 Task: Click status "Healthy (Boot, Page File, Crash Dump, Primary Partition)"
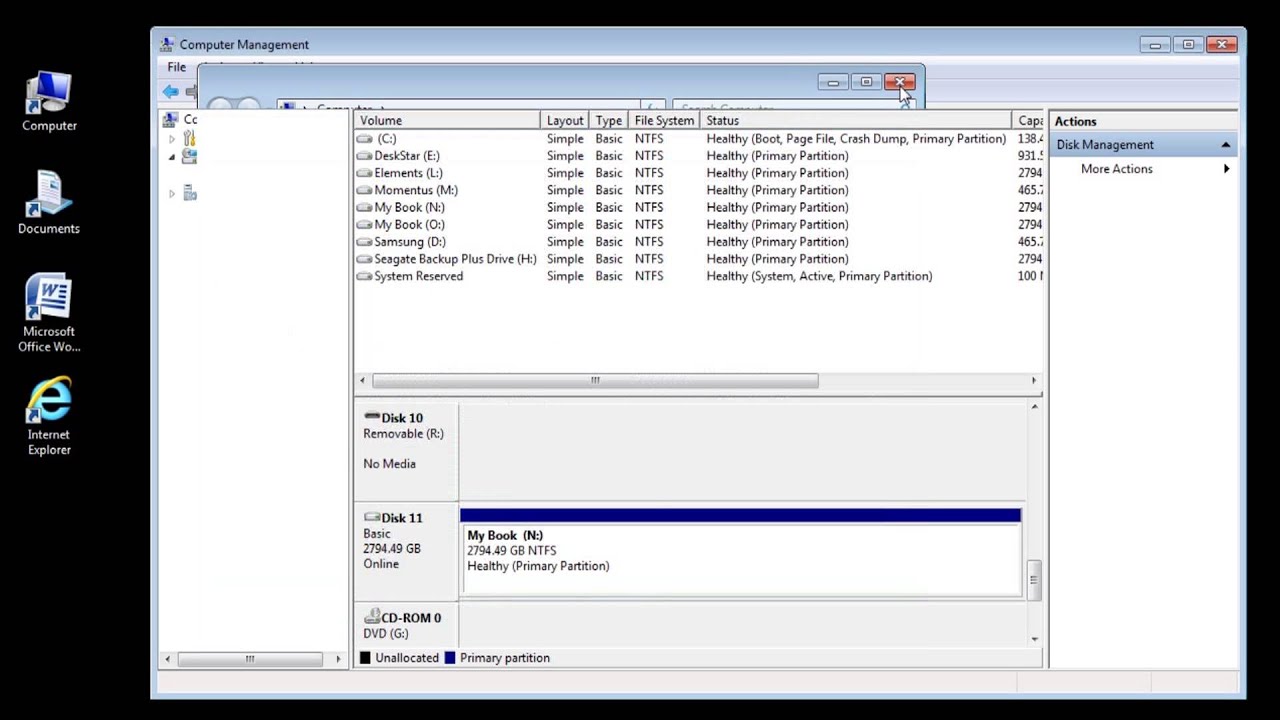tap(856, 139)
